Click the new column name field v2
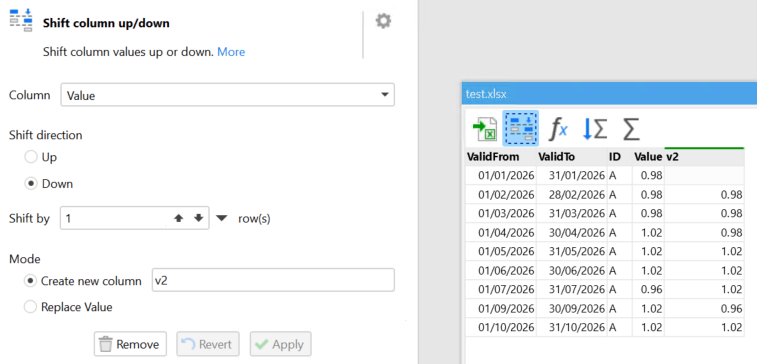This screenshot has height=364, width=757. (x=273, y=280)
